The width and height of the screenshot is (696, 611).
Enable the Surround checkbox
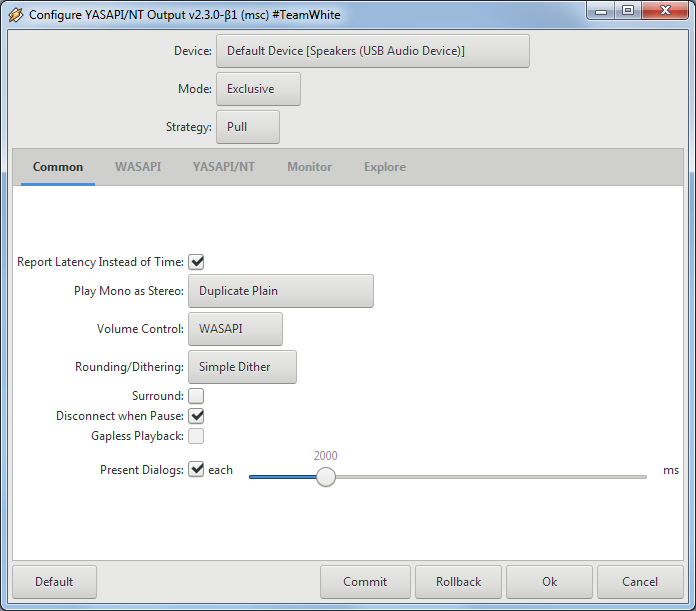point(197,396)
